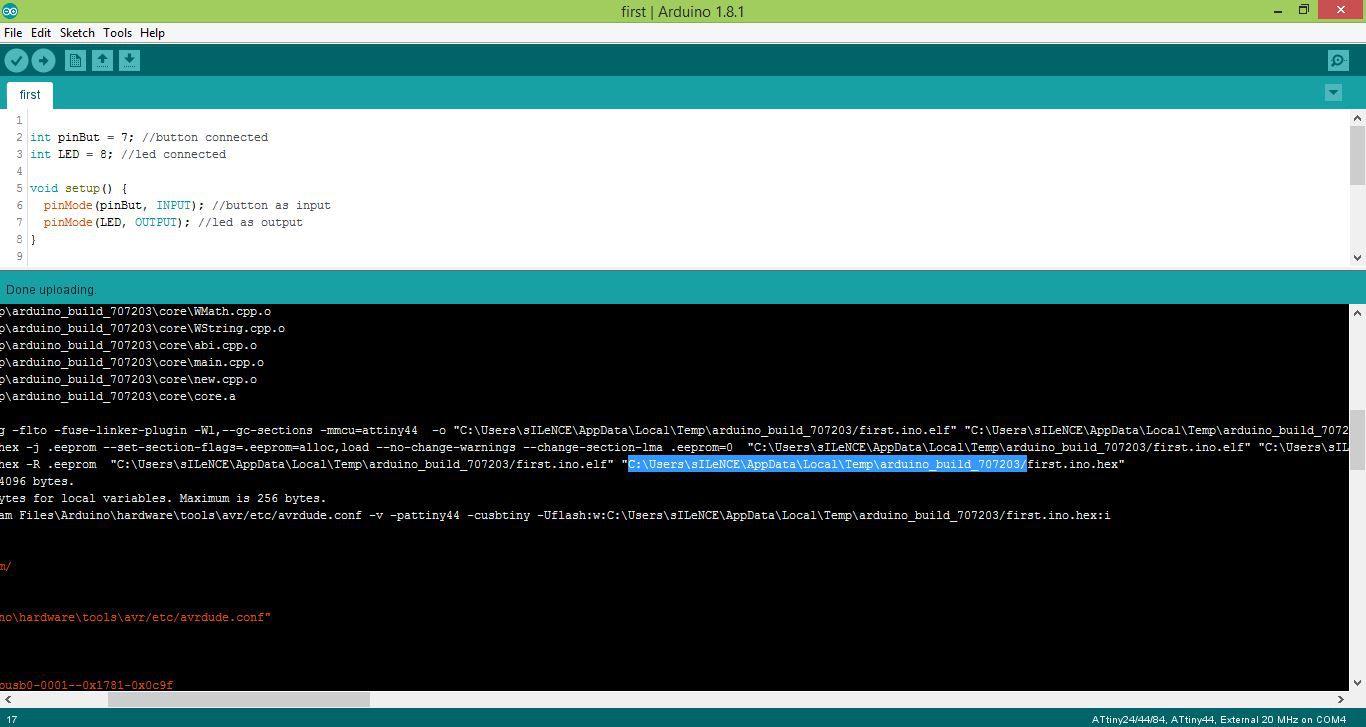Click the editor scroll down arrow

pyautogui.click(x=1357, y=258)
